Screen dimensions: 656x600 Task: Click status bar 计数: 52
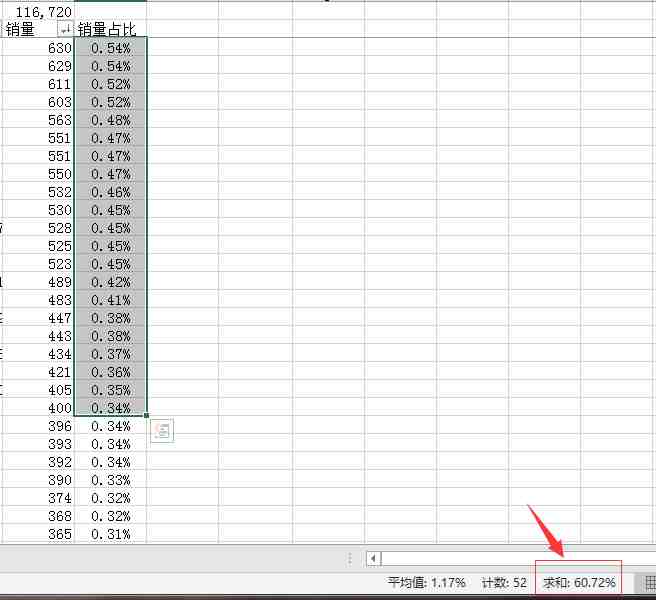click(504, 582)
